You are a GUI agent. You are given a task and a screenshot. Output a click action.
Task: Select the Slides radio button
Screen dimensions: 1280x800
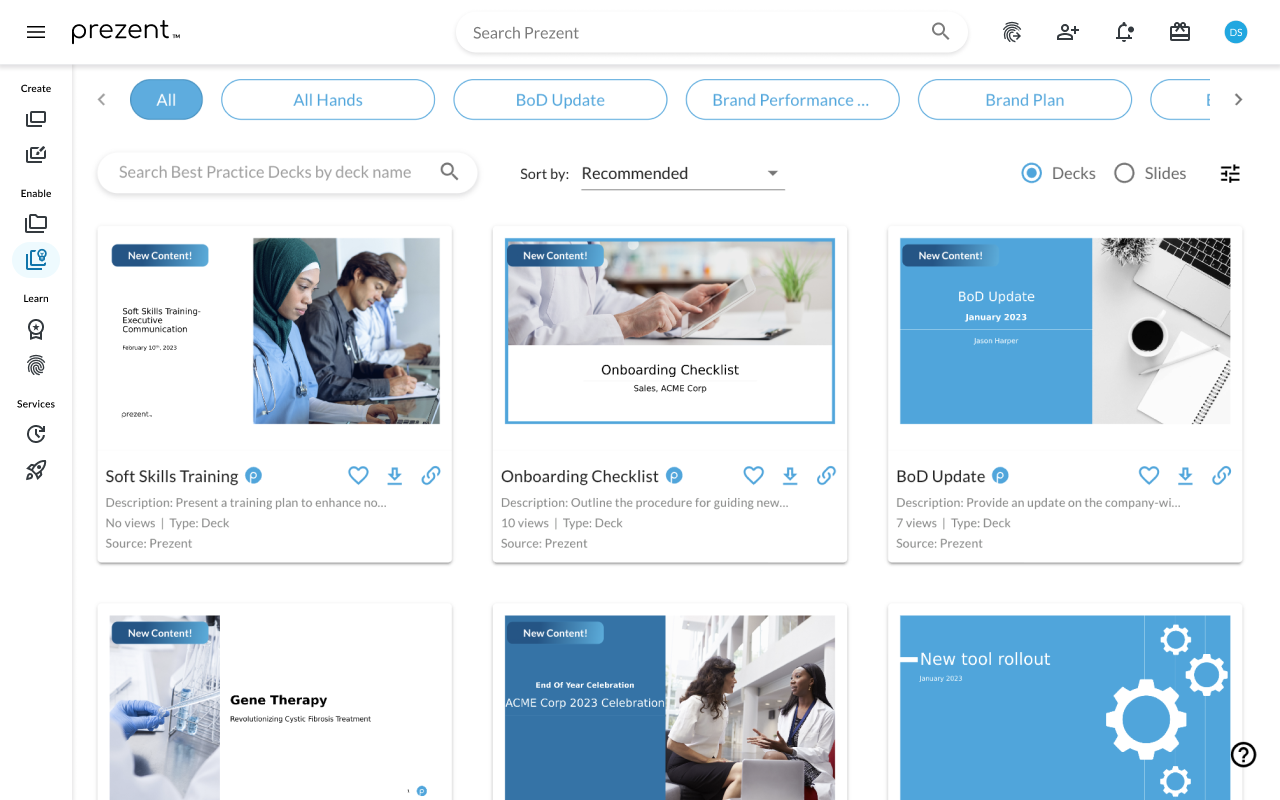pos(1124,173)
